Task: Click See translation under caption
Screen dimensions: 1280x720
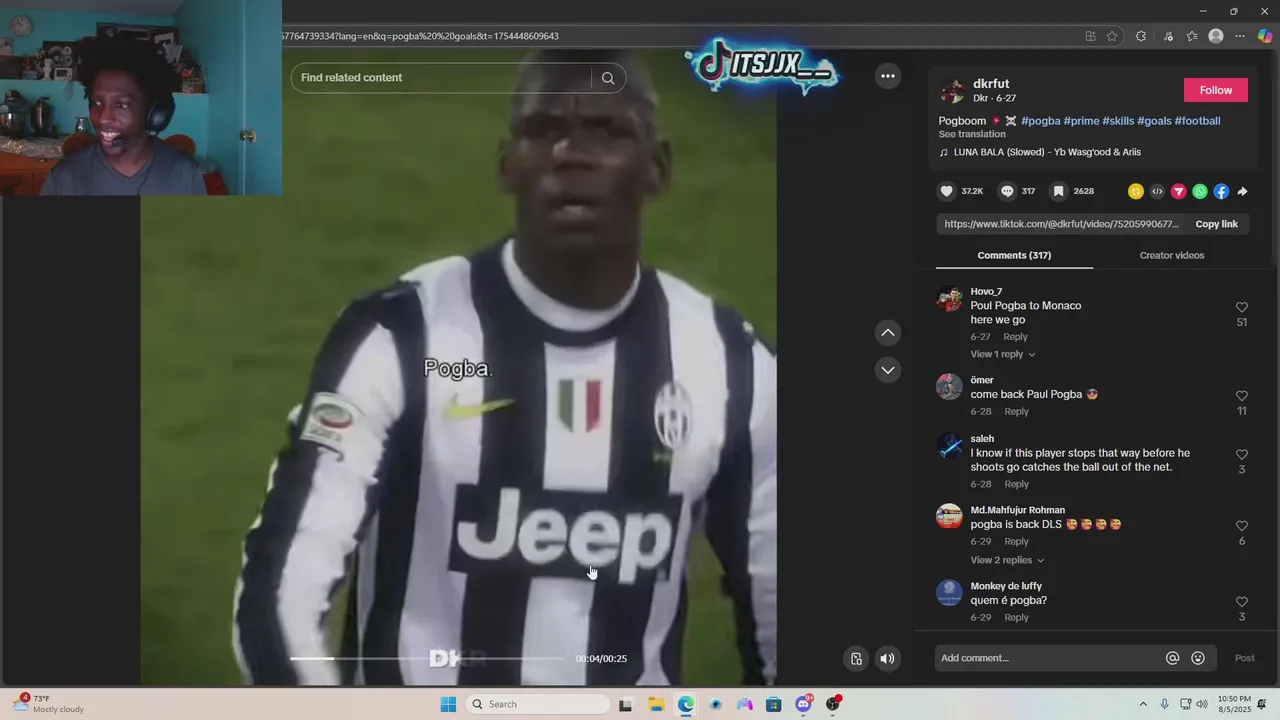Action: (x=972, y=134)
